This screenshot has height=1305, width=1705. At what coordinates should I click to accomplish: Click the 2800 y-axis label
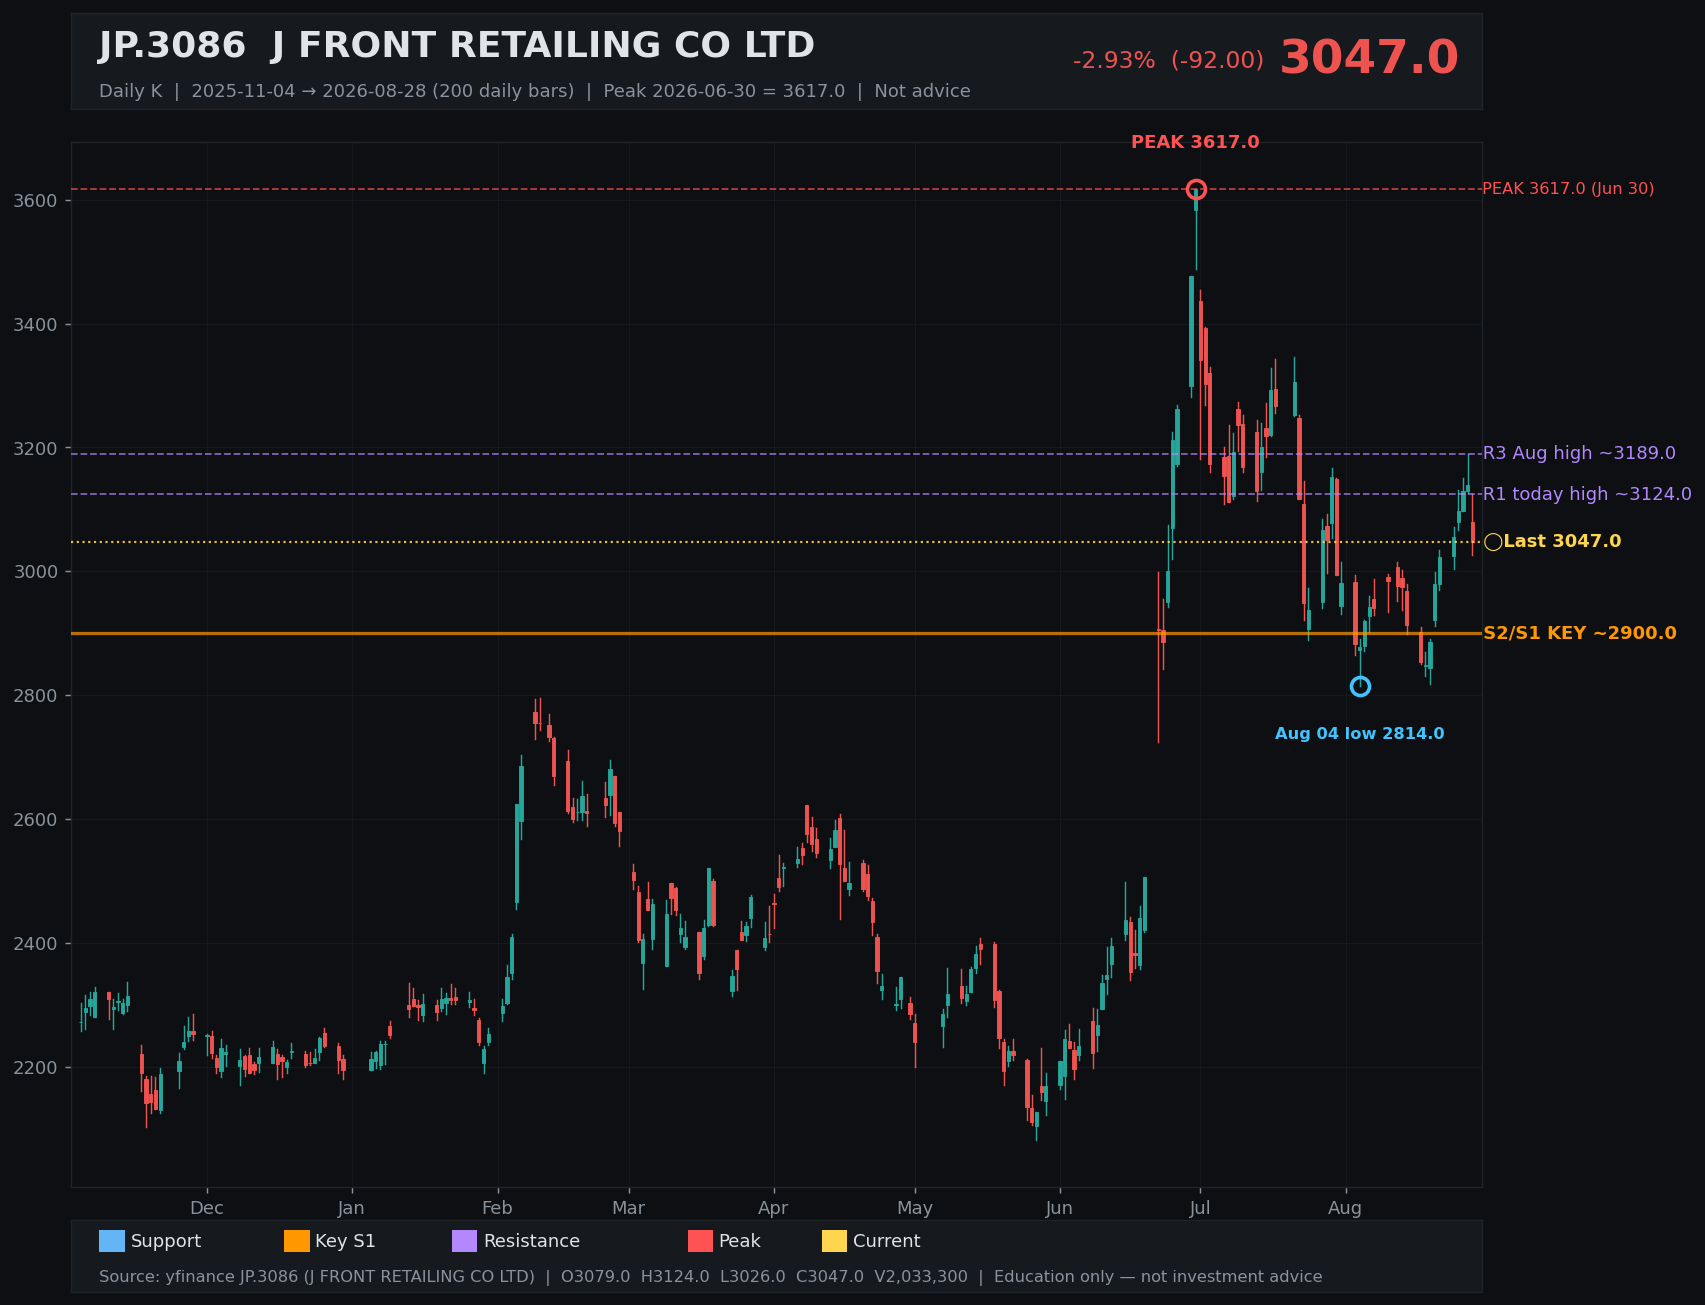tap(36, 696)
